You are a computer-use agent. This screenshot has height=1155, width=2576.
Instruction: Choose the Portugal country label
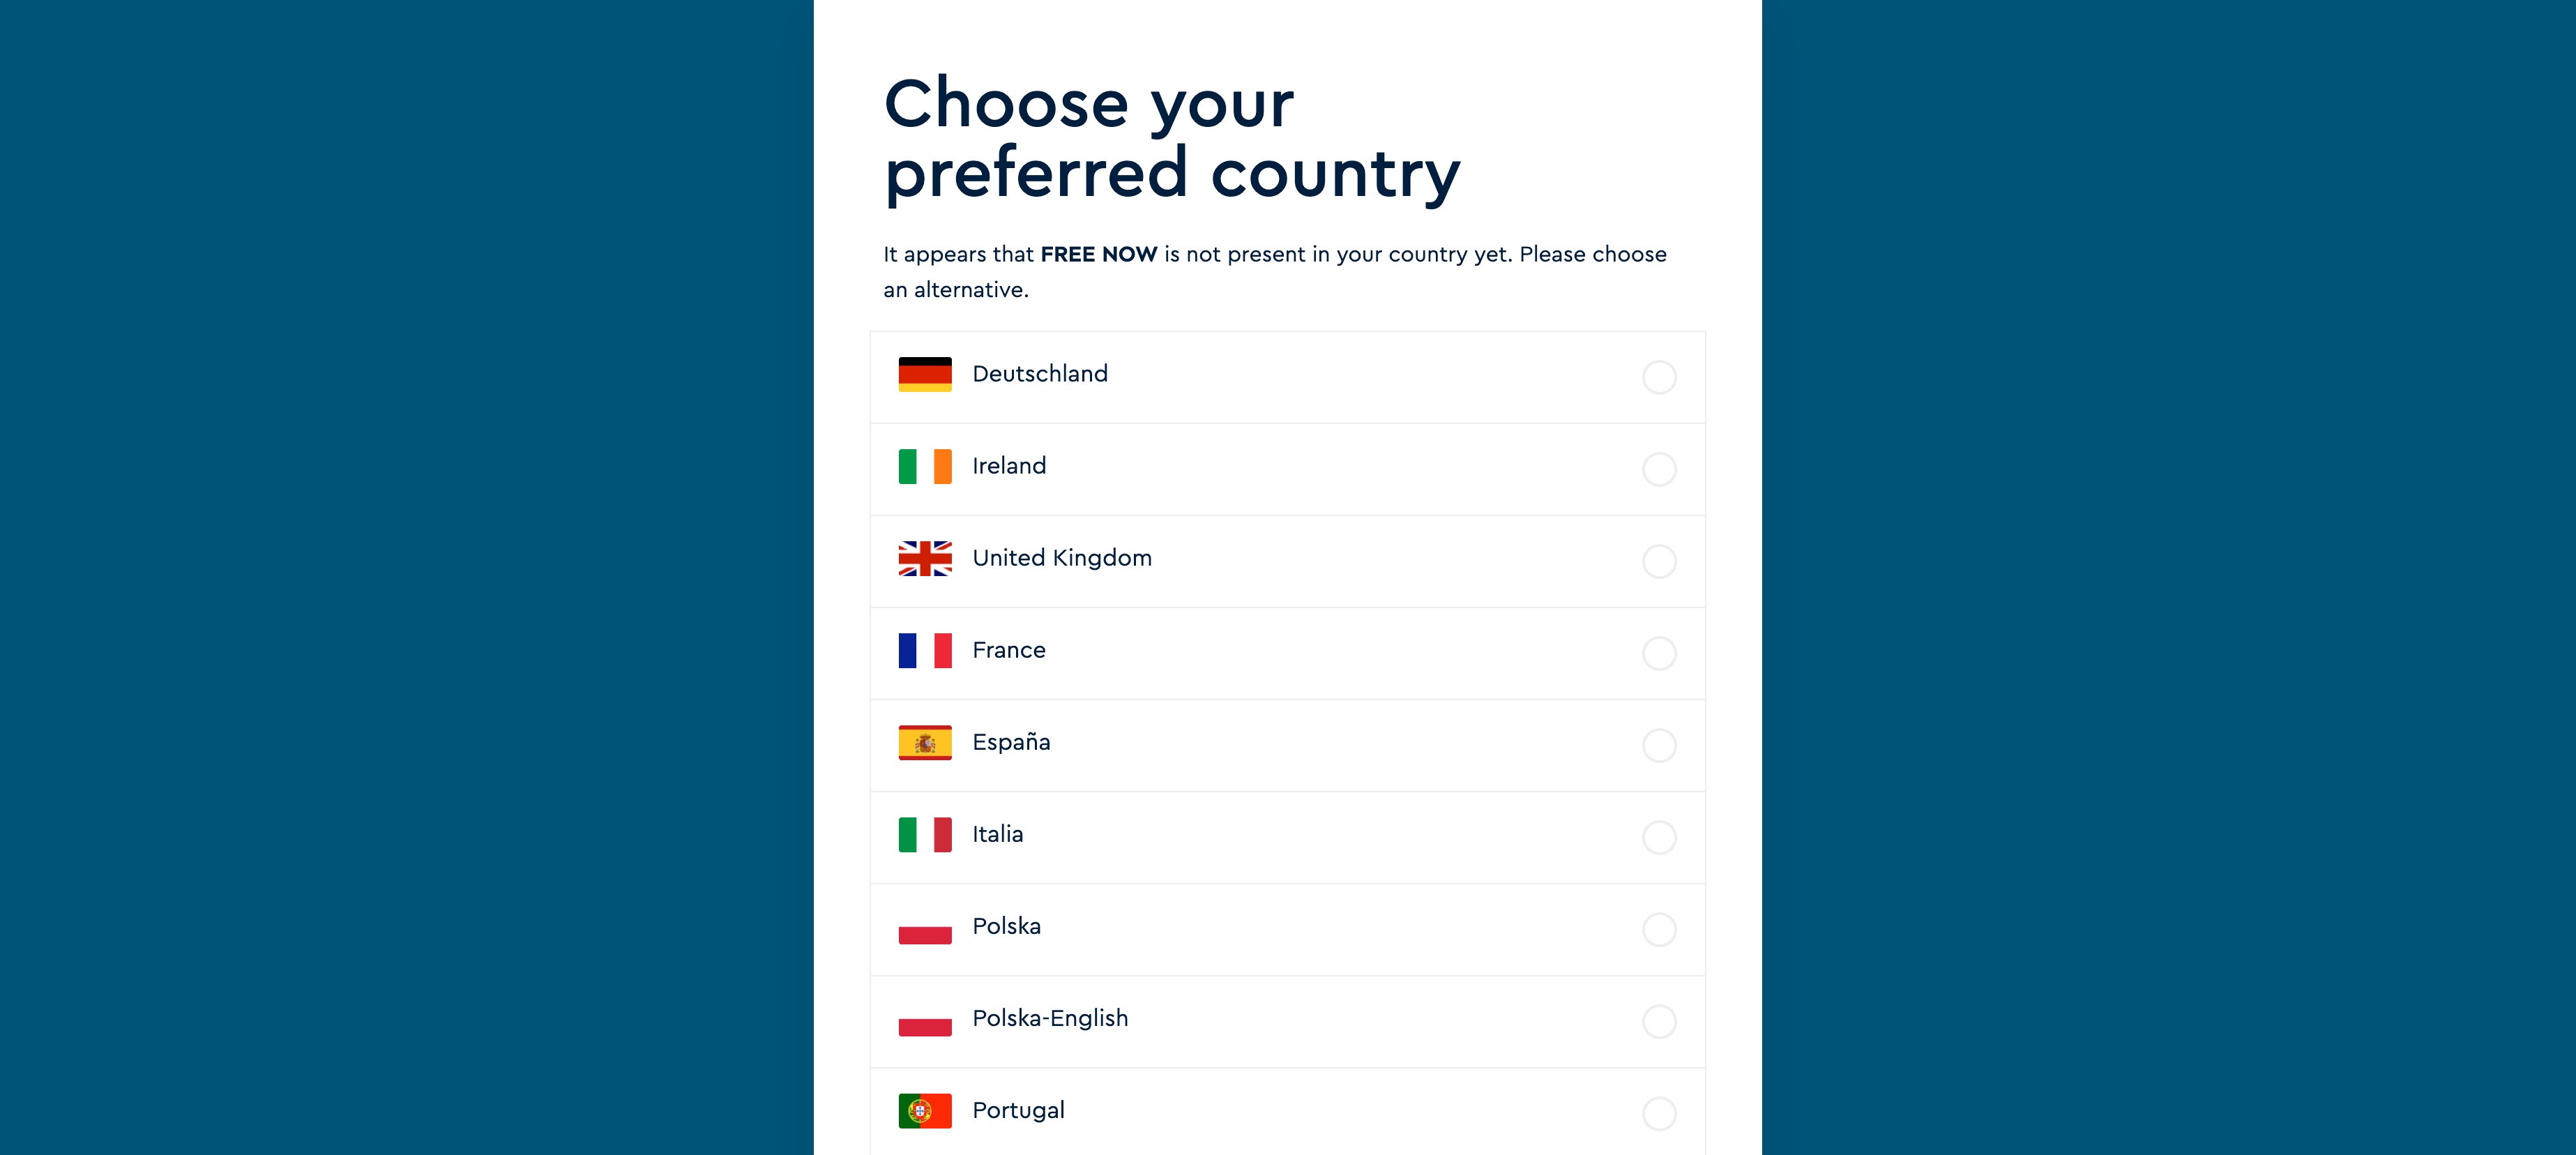pos(1018,1110)
